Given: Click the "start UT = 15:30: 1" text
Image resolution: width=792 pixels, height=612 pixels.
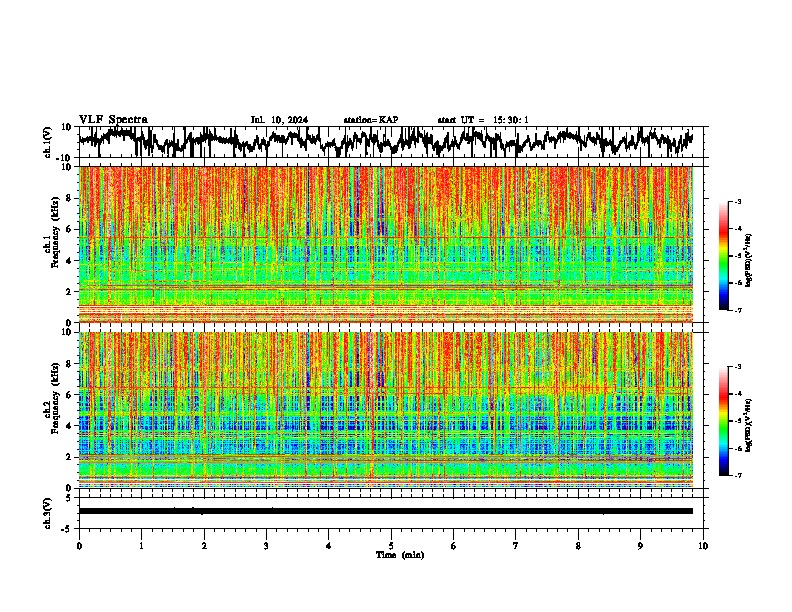Looking at the screenshot, I should click(x=483, y=120).
